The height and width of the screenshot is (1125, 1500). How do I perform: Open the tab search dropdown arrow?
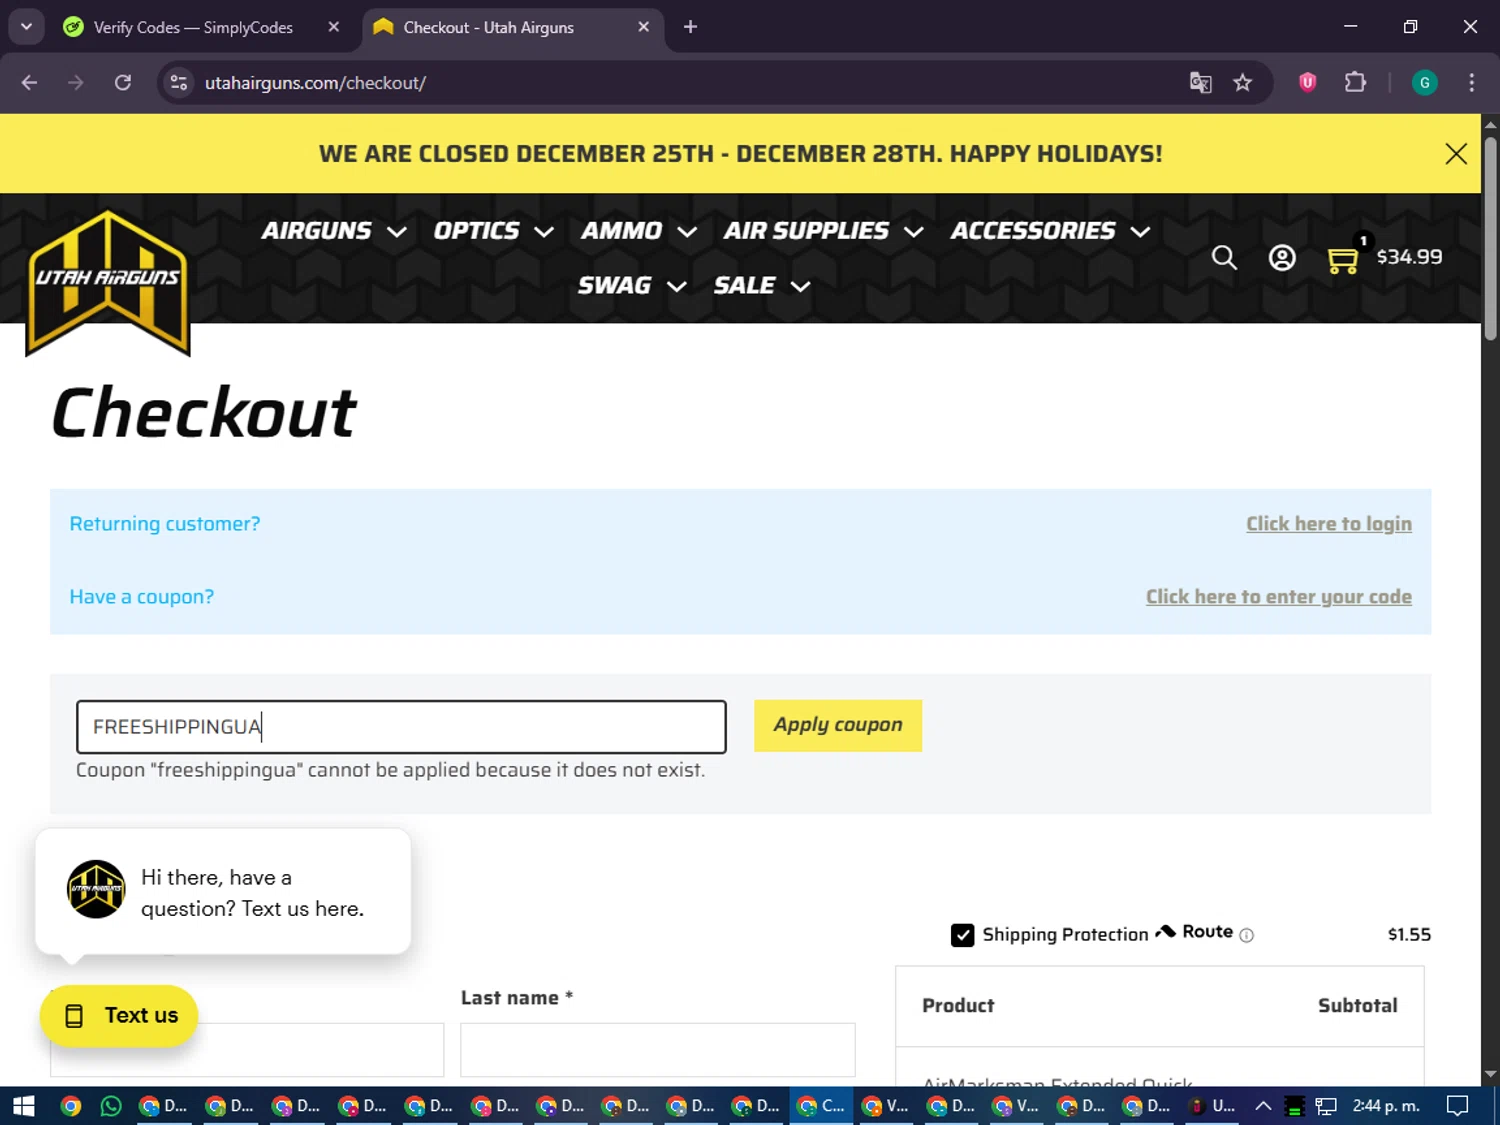[27, 27]
